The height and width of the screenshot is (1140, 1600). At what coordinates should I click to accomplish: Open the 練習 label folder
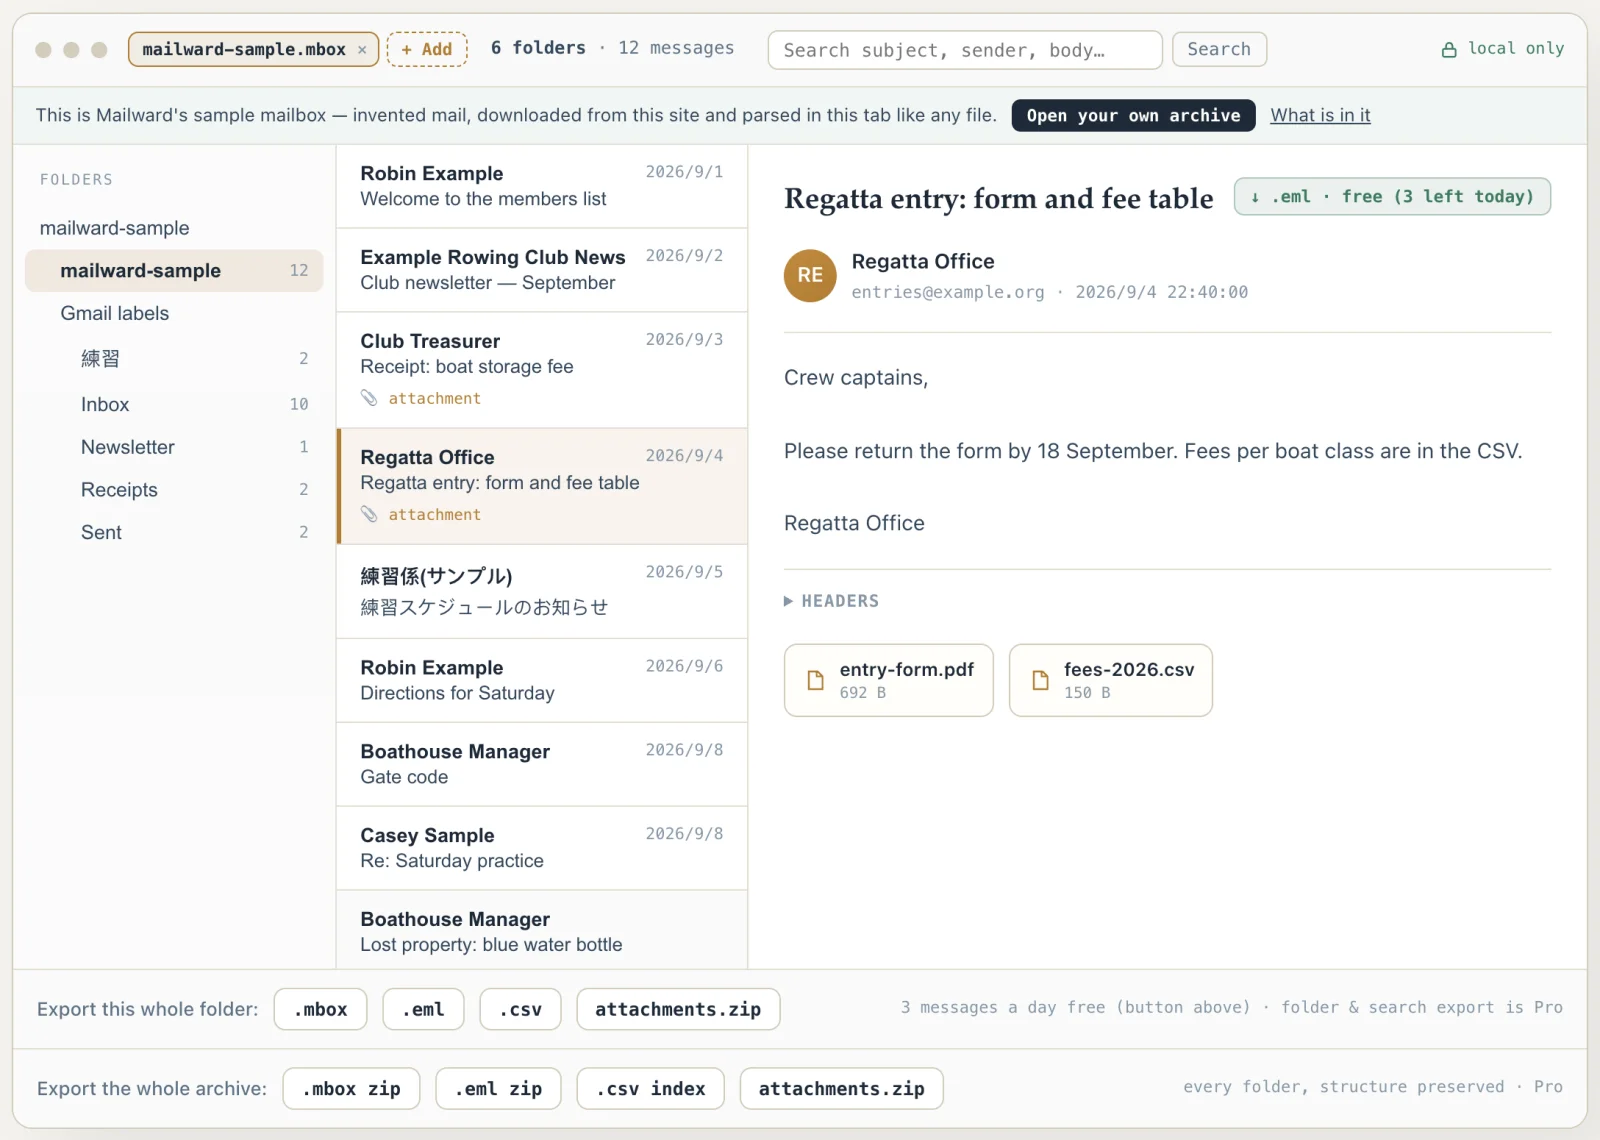(174, 358)
